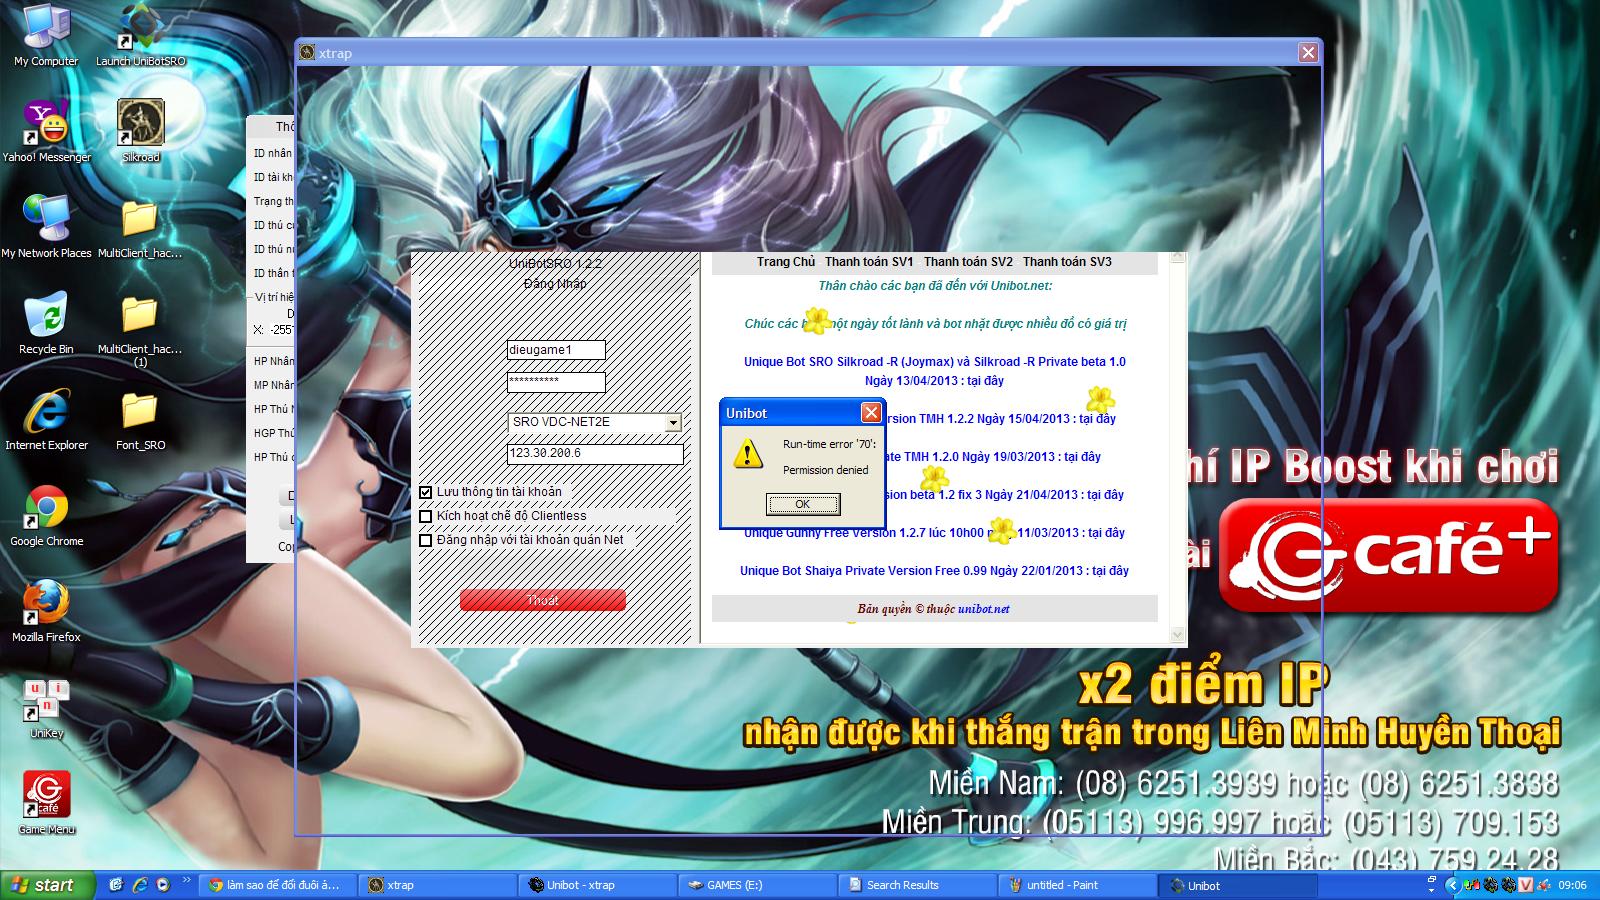Click the username field containing dieugame1
Screen dimensions: 1600x900
pyautogui.click(x=556, y=350)
